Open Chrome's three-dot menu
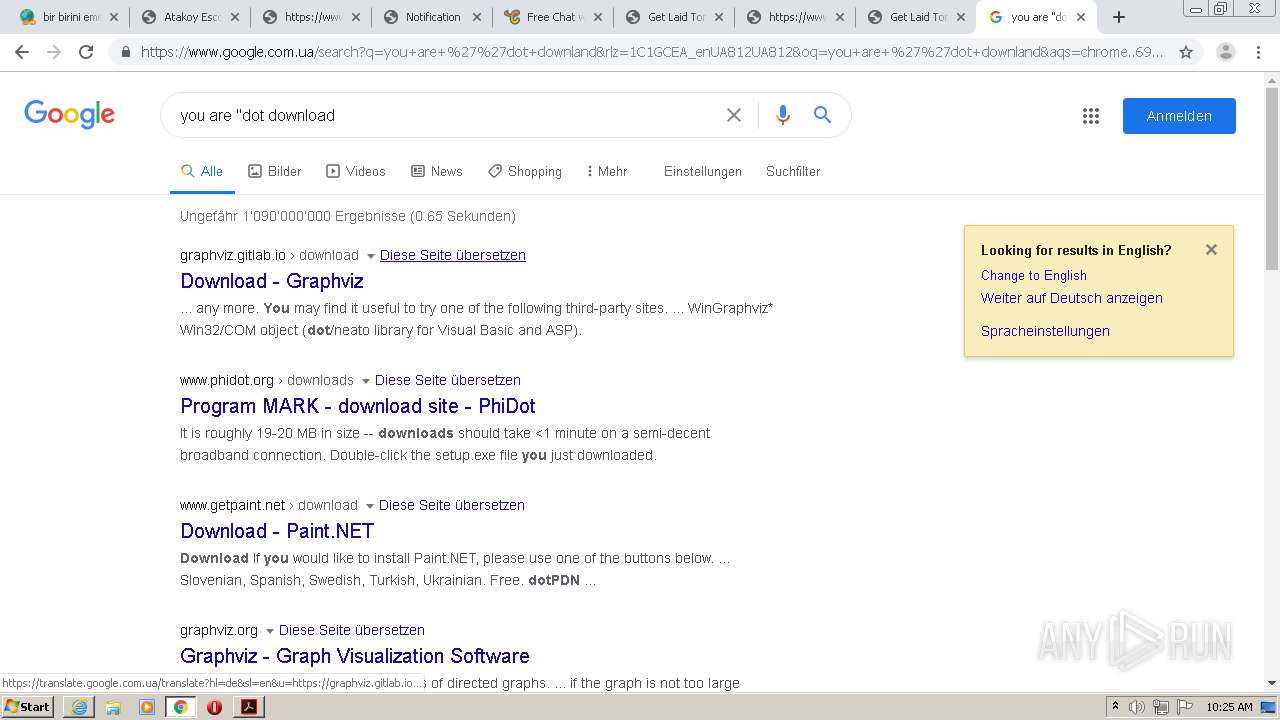 pos(1258,52)
